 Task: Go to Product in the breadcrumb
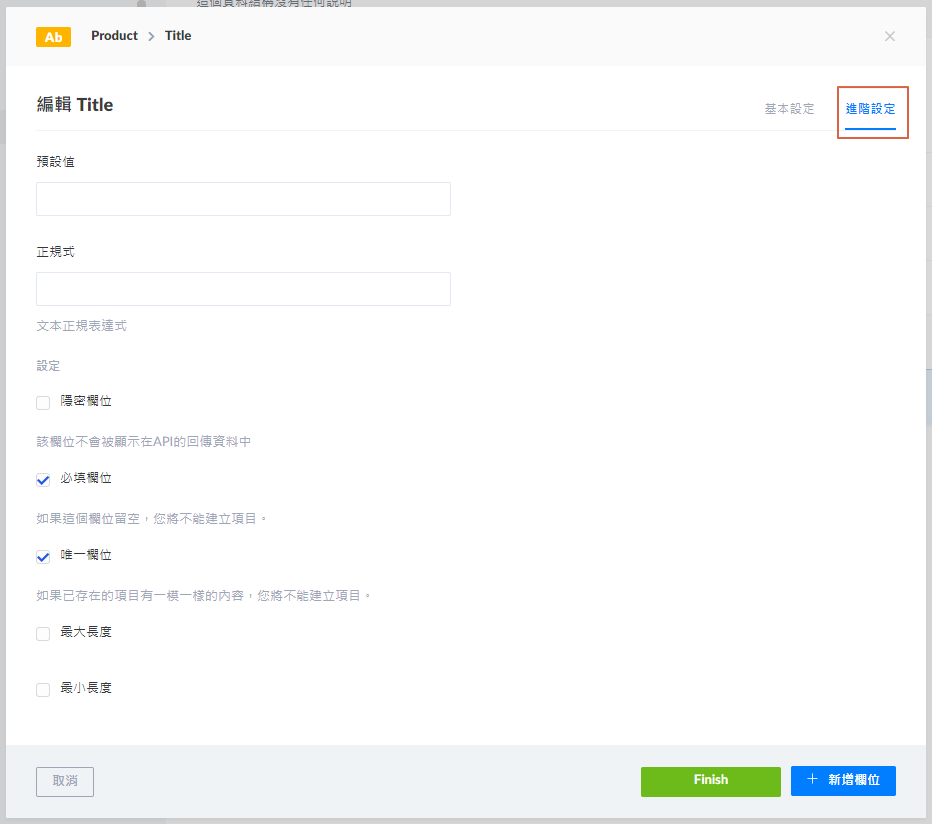point(114,36)
